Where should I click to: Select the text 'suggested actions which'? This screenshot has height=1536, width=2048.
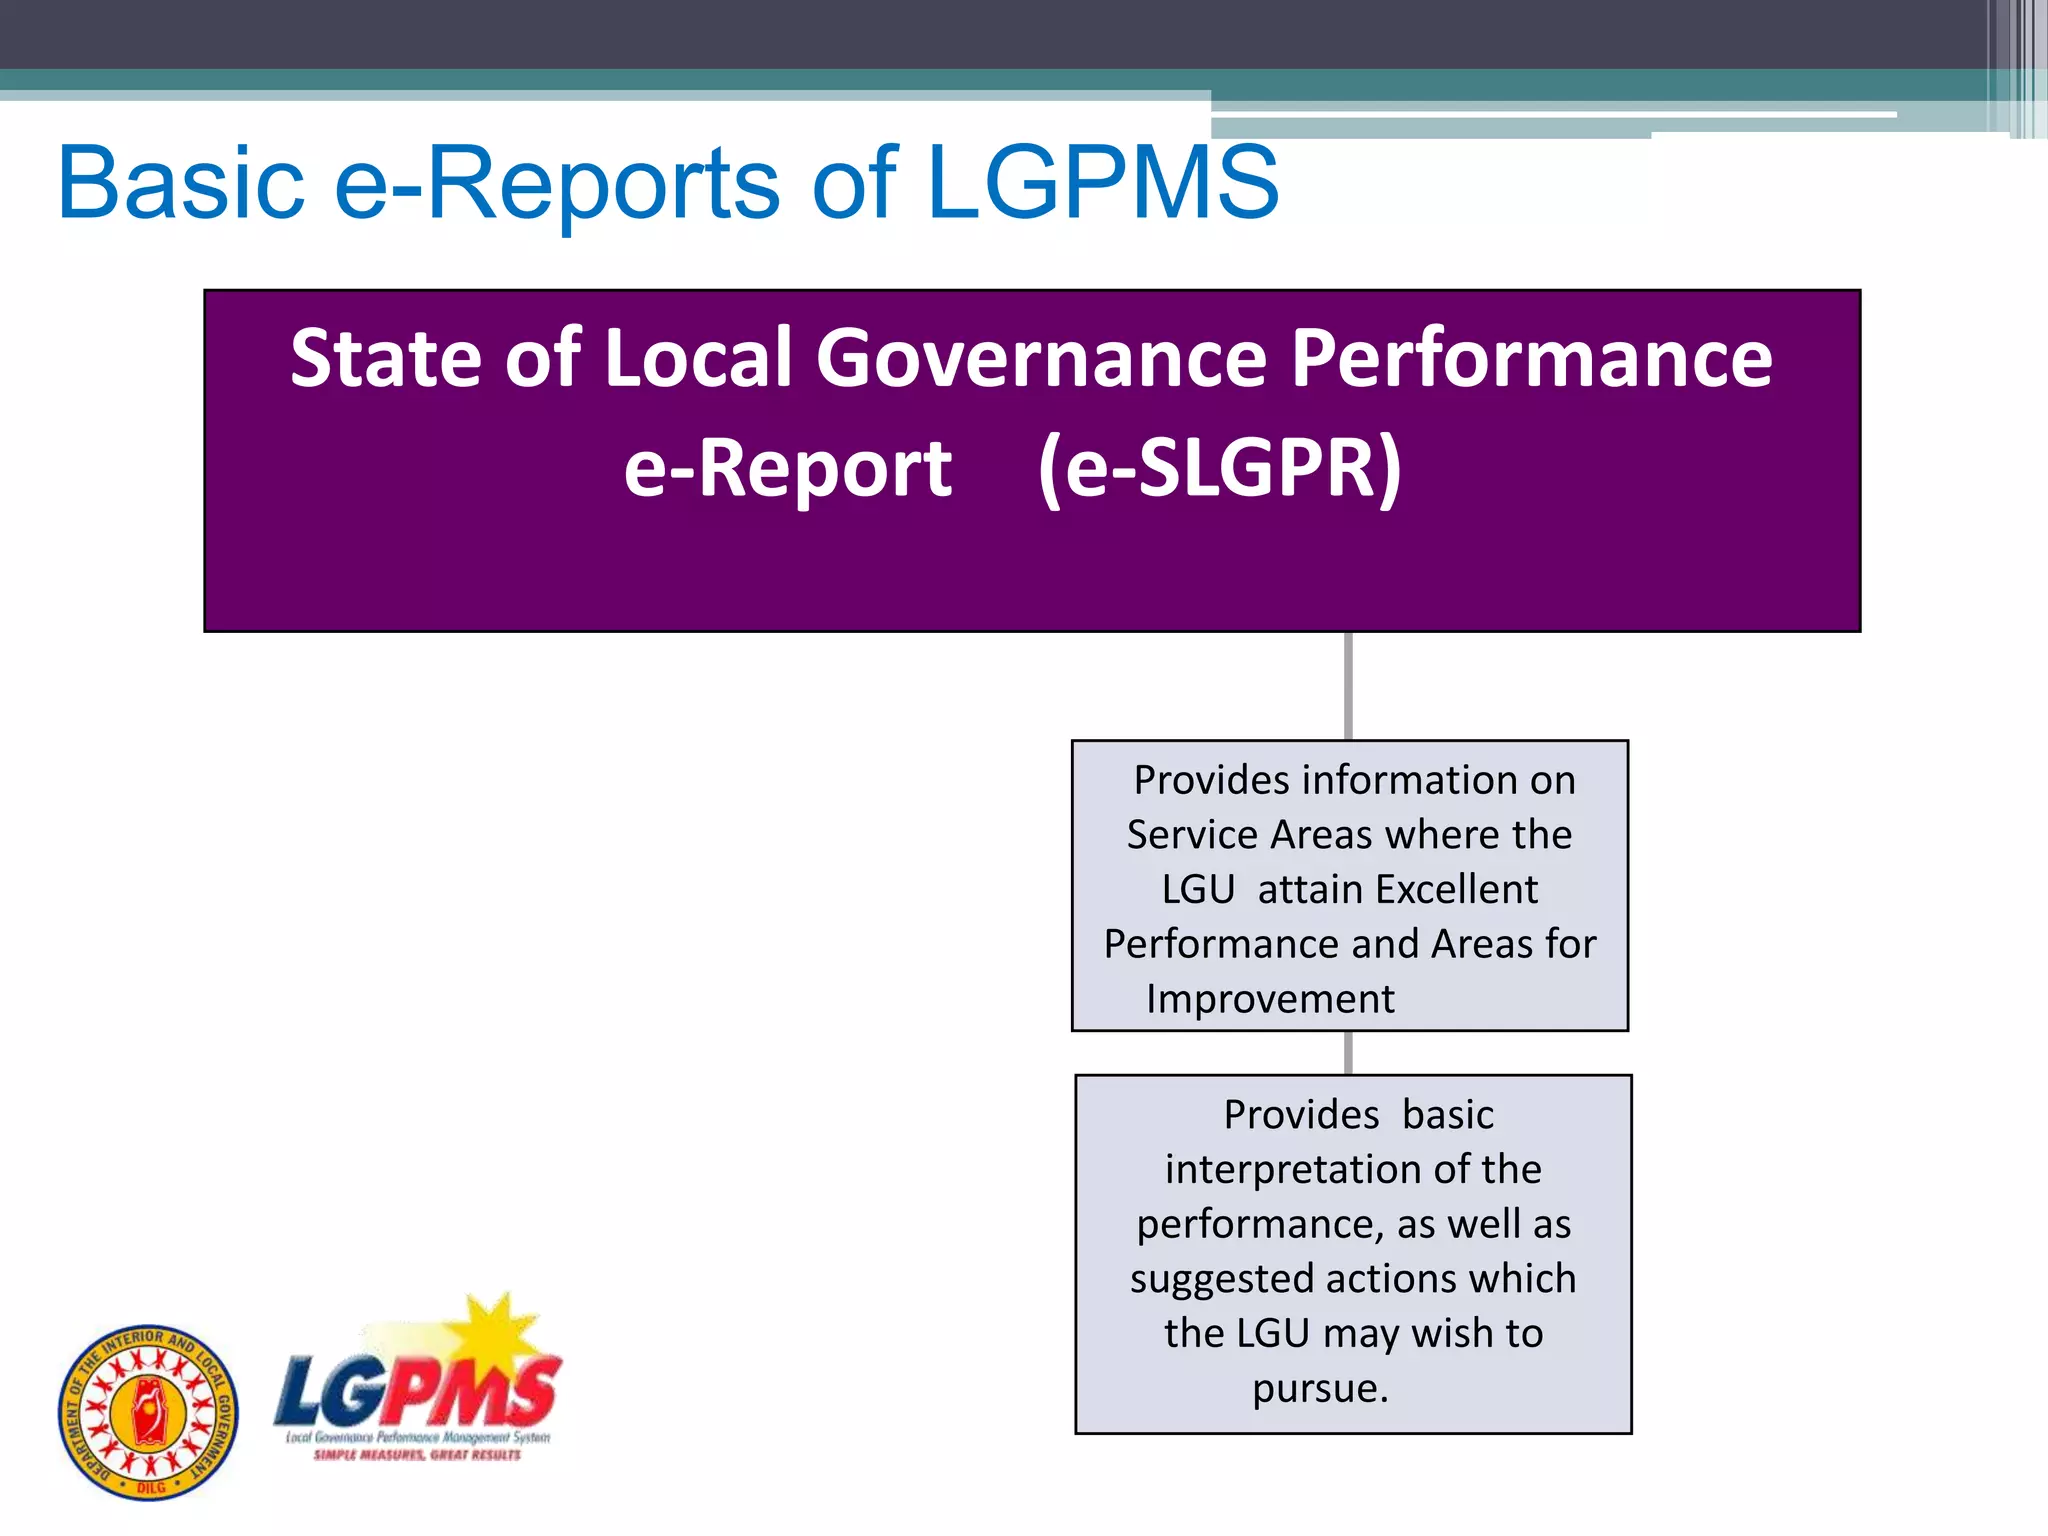(1353, 1280)
